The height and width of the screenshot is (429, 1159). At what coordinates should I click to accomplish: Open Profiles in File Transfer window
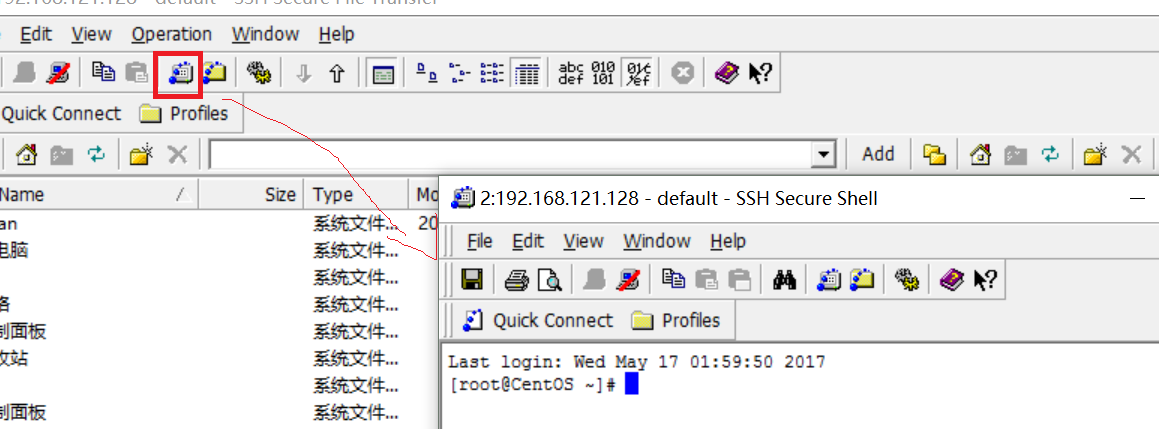(183, 114)
